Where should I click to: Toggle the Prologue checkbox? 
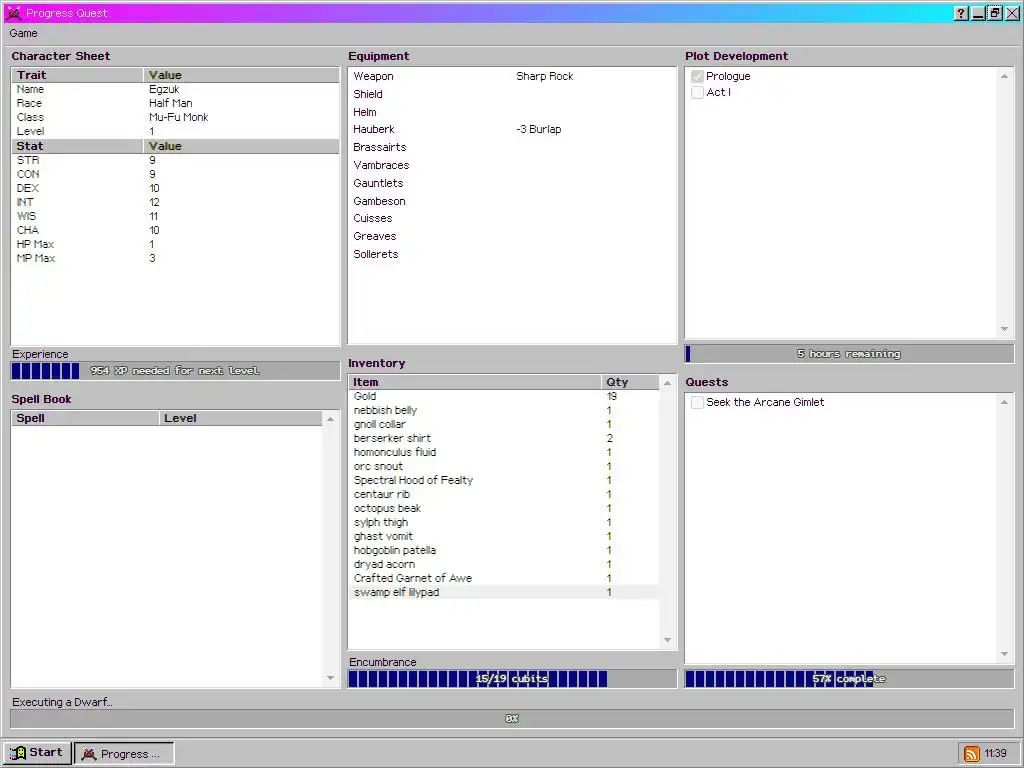click(697, 76)
